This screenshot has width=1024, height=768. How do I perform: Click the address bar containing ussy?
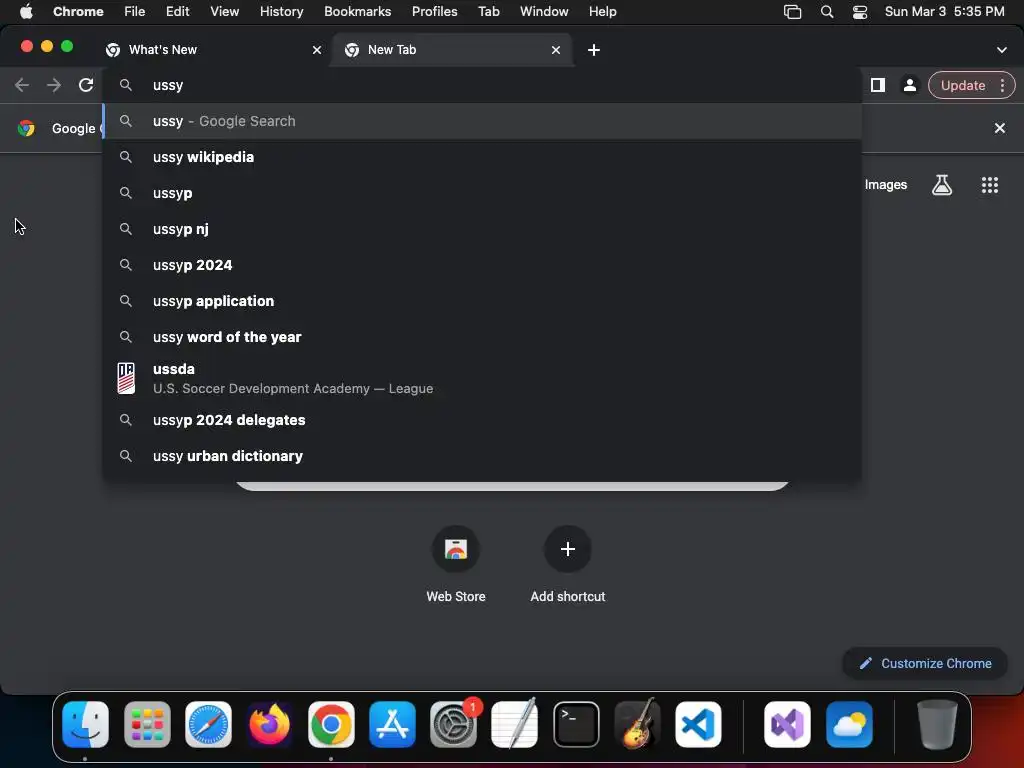[482, 85]
